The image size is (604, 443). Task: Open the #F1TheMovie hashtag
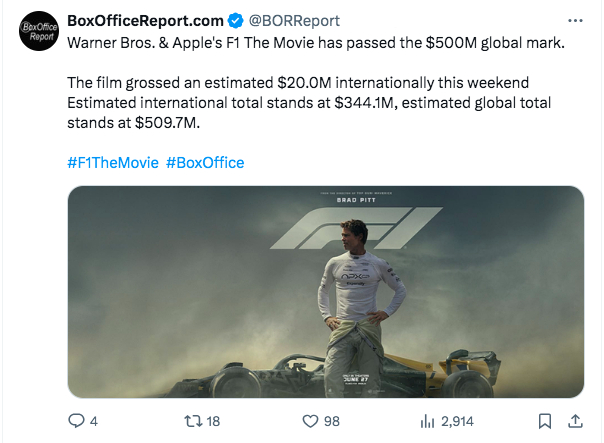tap(113, 163)
